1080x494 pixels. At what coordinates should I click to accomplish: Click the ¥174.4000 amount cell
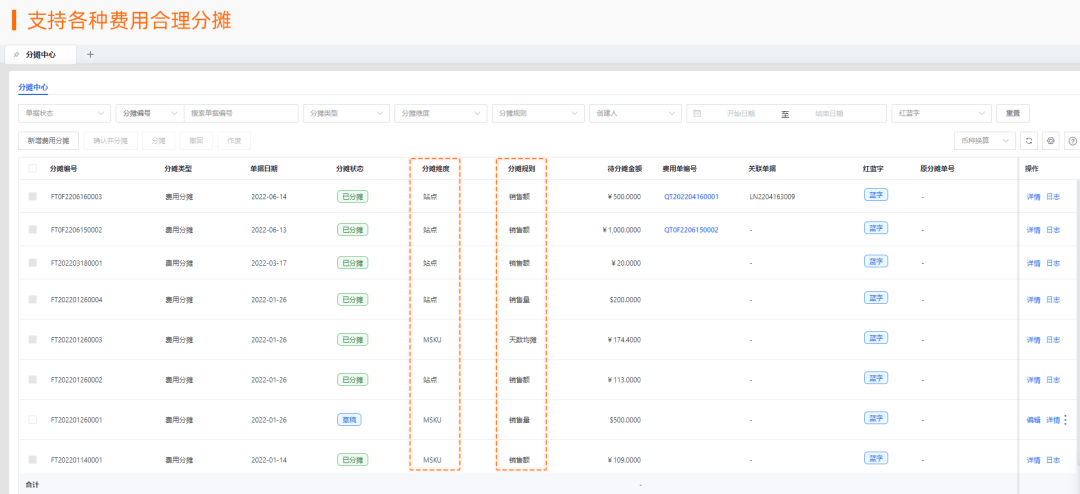622,340
